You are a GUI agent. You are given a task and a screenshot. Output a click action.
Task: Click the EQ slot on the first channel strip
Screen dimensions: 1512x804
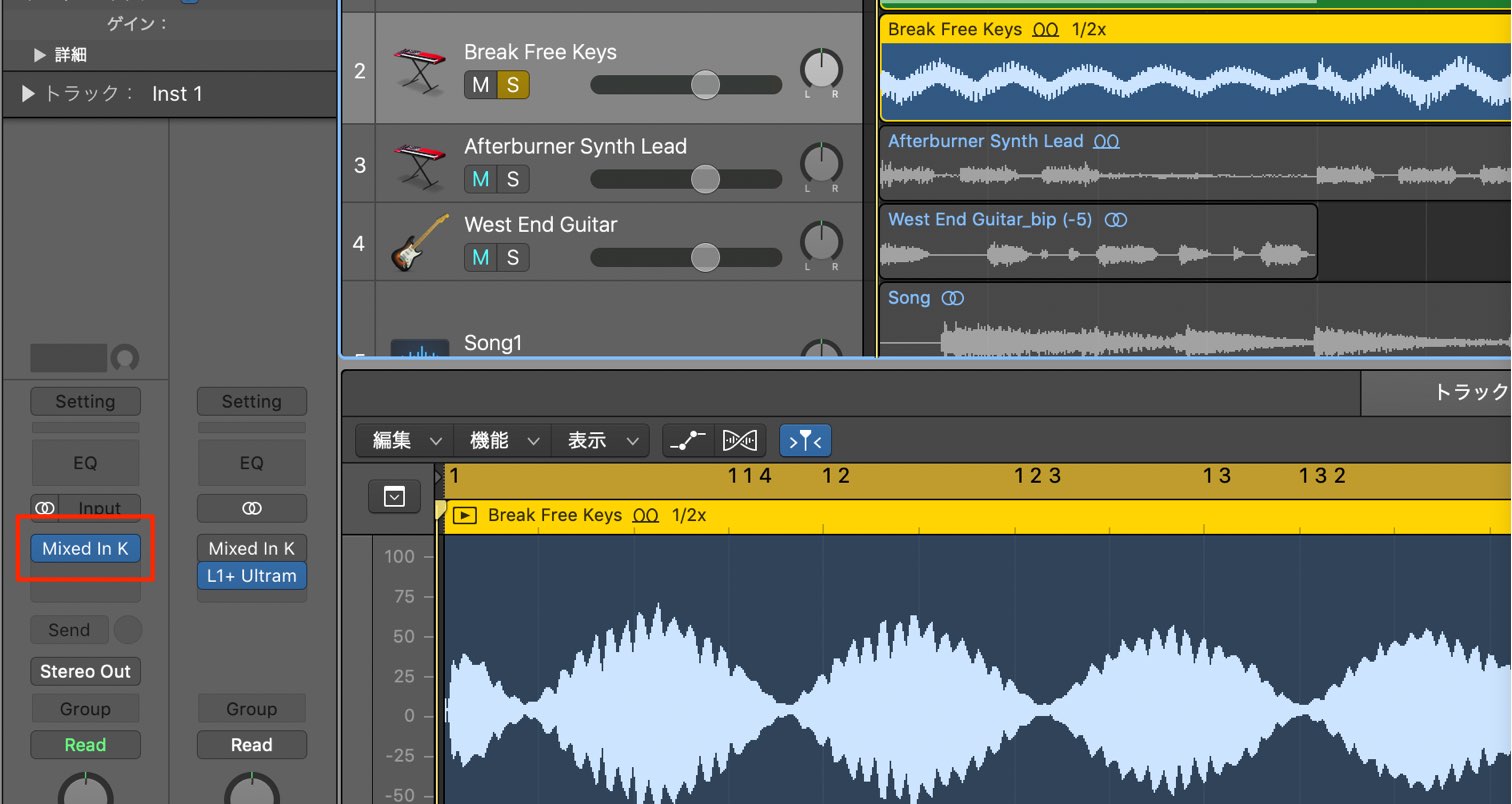coord(86,463)
